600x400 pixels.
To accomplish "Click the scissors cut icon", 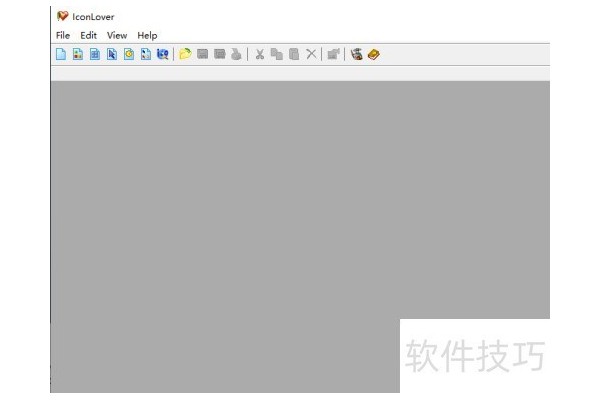I will (x=260, y=54).
